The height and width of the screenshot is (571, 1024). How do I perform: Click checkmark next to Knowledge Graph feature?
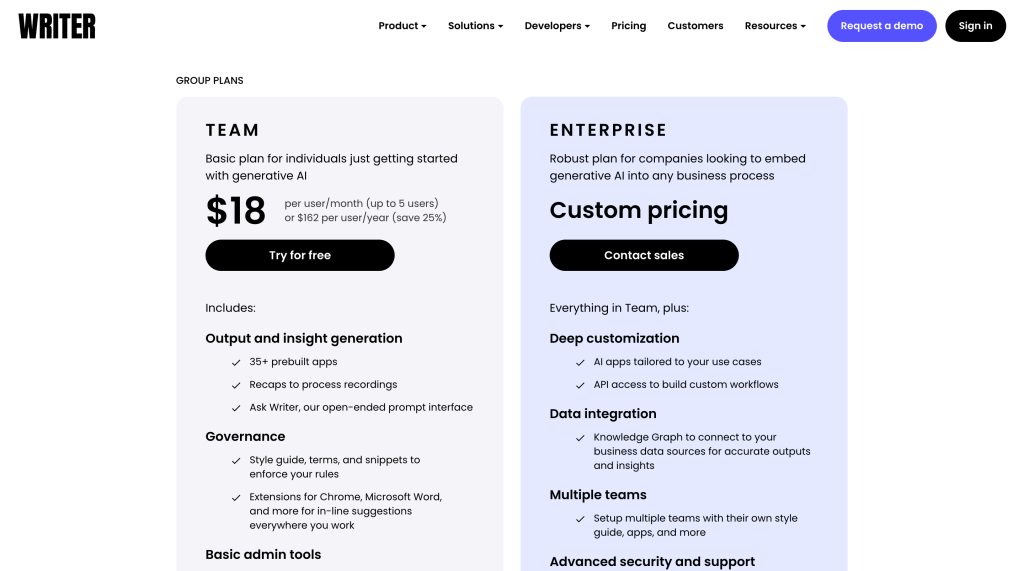580,438
